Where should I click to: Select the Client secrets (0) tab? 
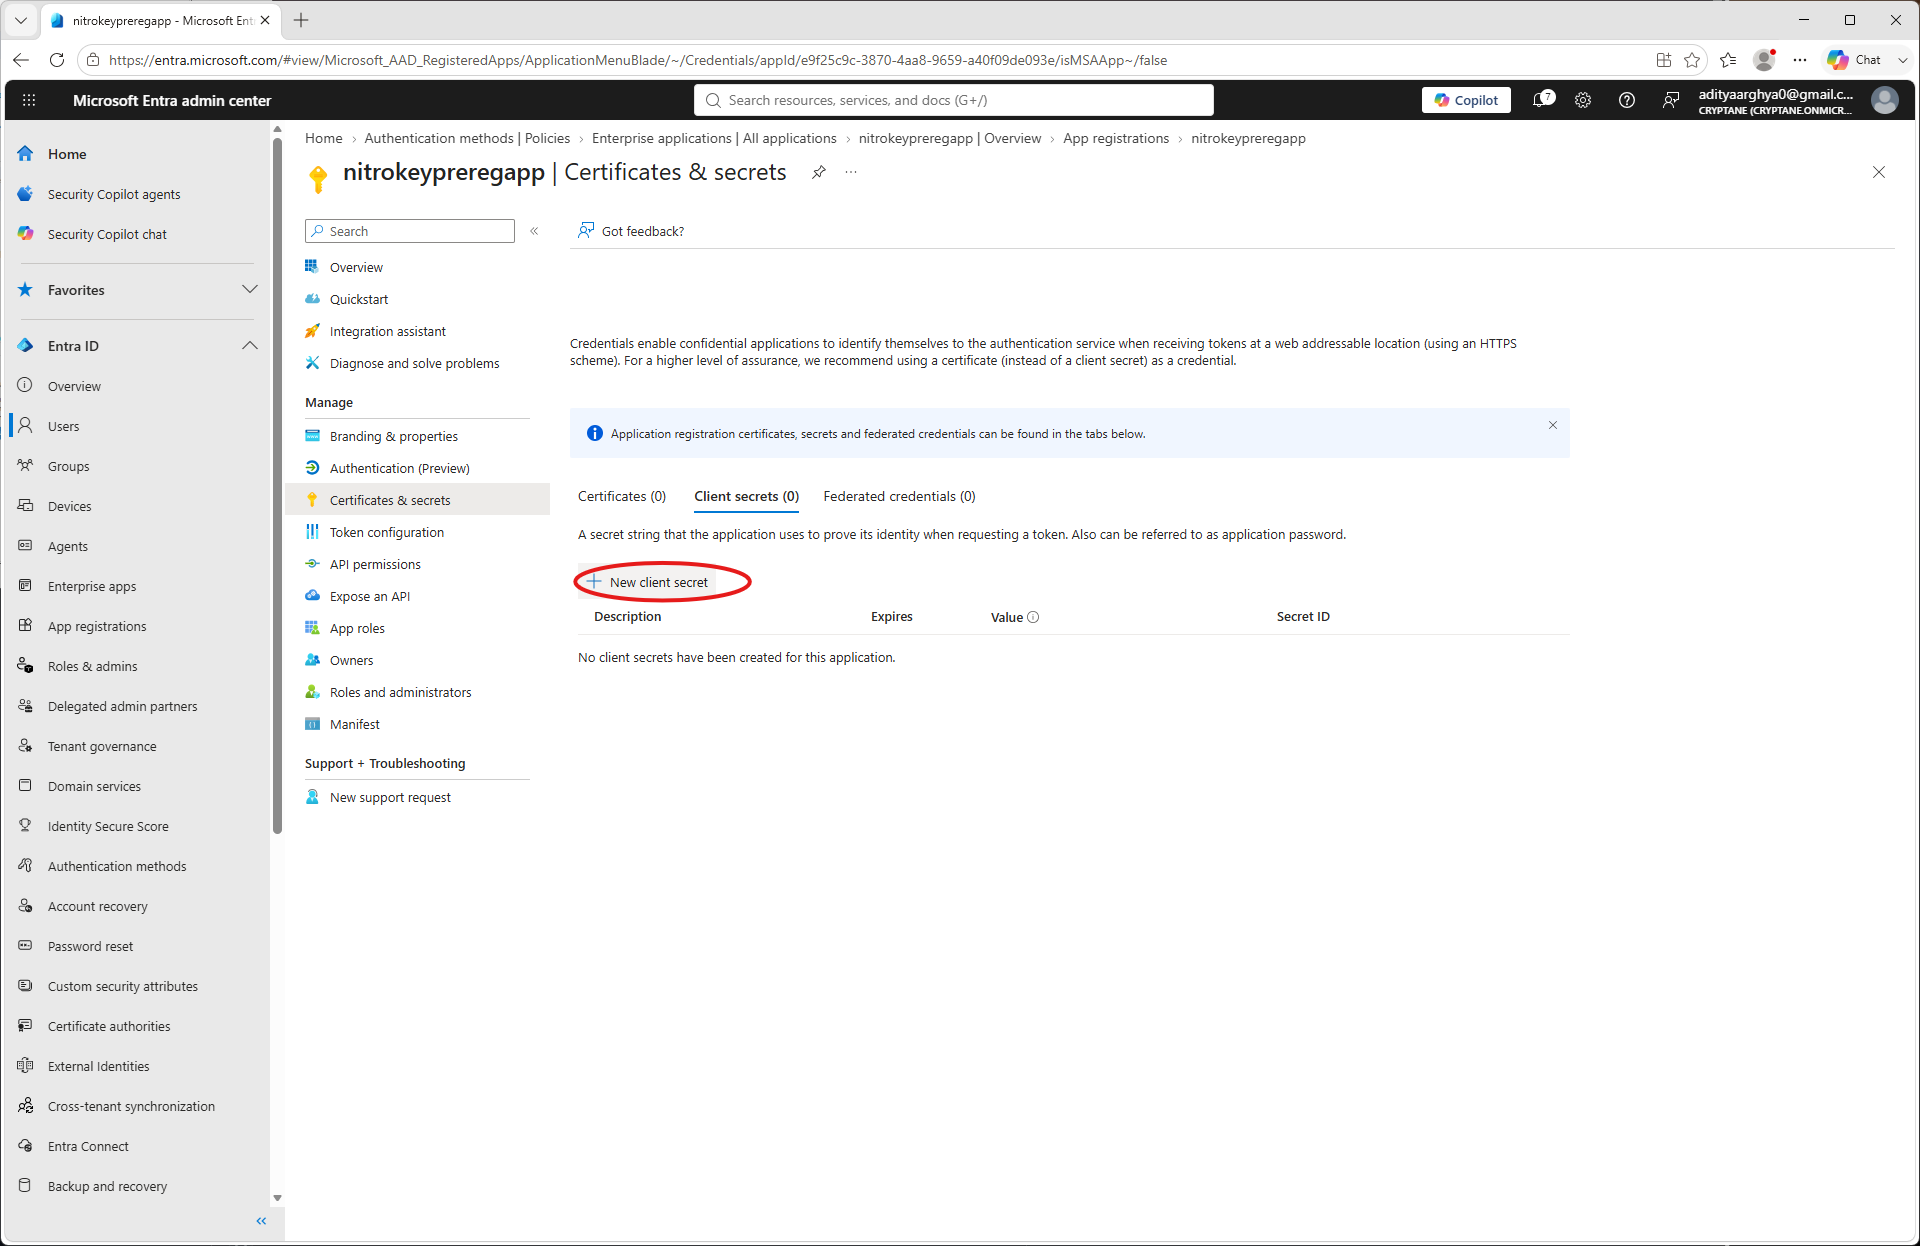(x=746, y=496)
